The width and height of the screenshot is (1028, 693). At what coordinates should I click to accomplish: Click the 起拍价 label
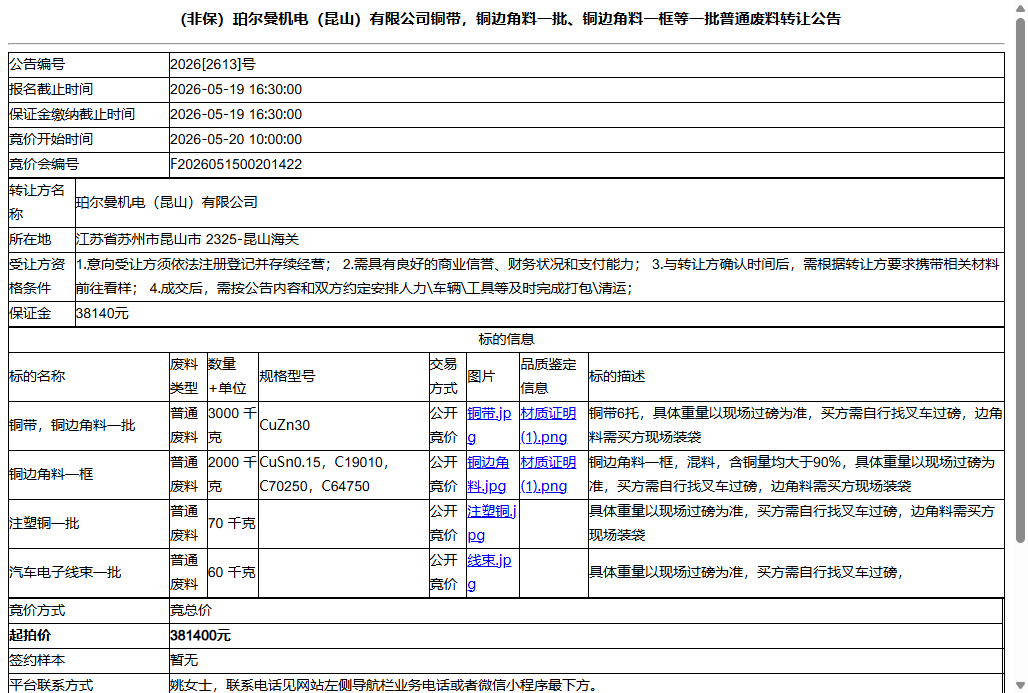coord(30,635)
